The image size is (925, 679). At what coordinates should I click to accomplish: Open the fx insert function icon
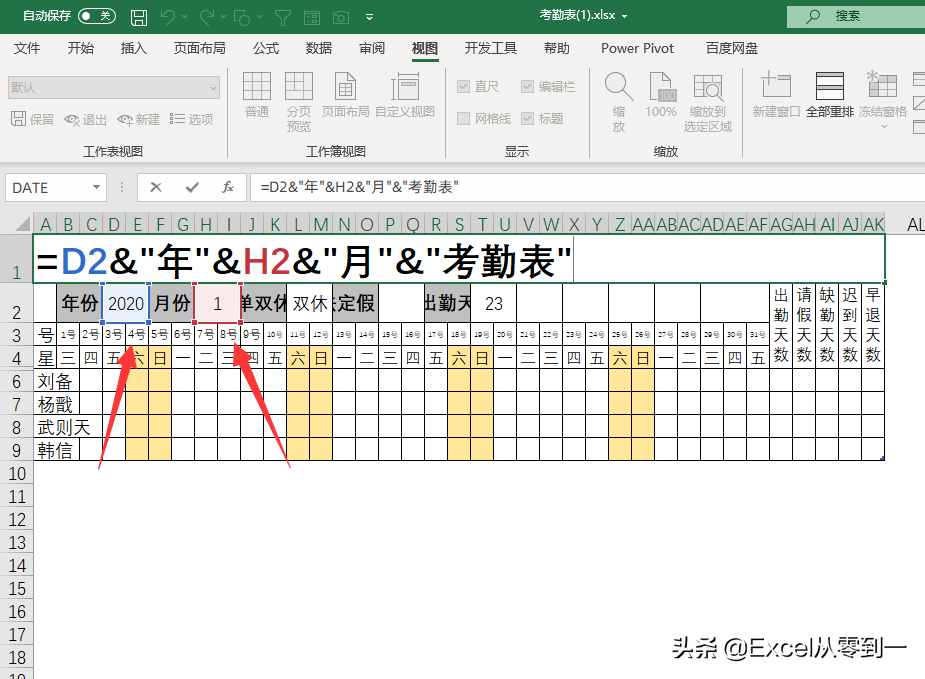228,188
